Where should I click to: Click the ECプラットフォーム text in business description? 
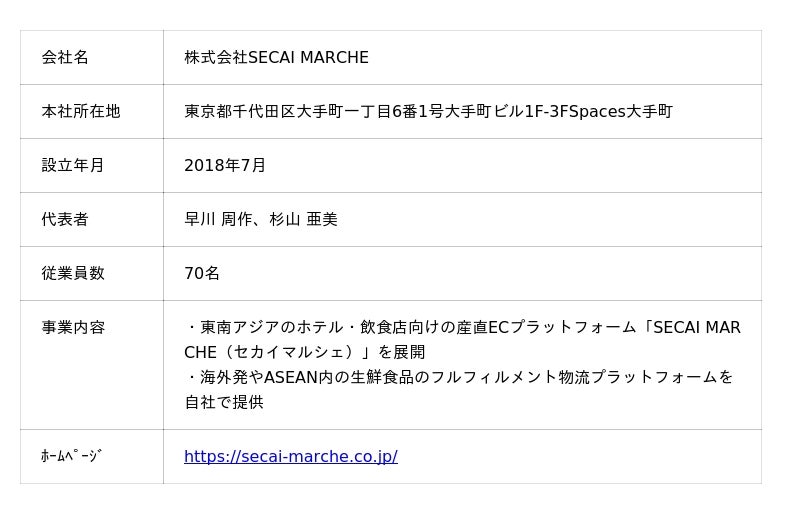pos(560,328)
